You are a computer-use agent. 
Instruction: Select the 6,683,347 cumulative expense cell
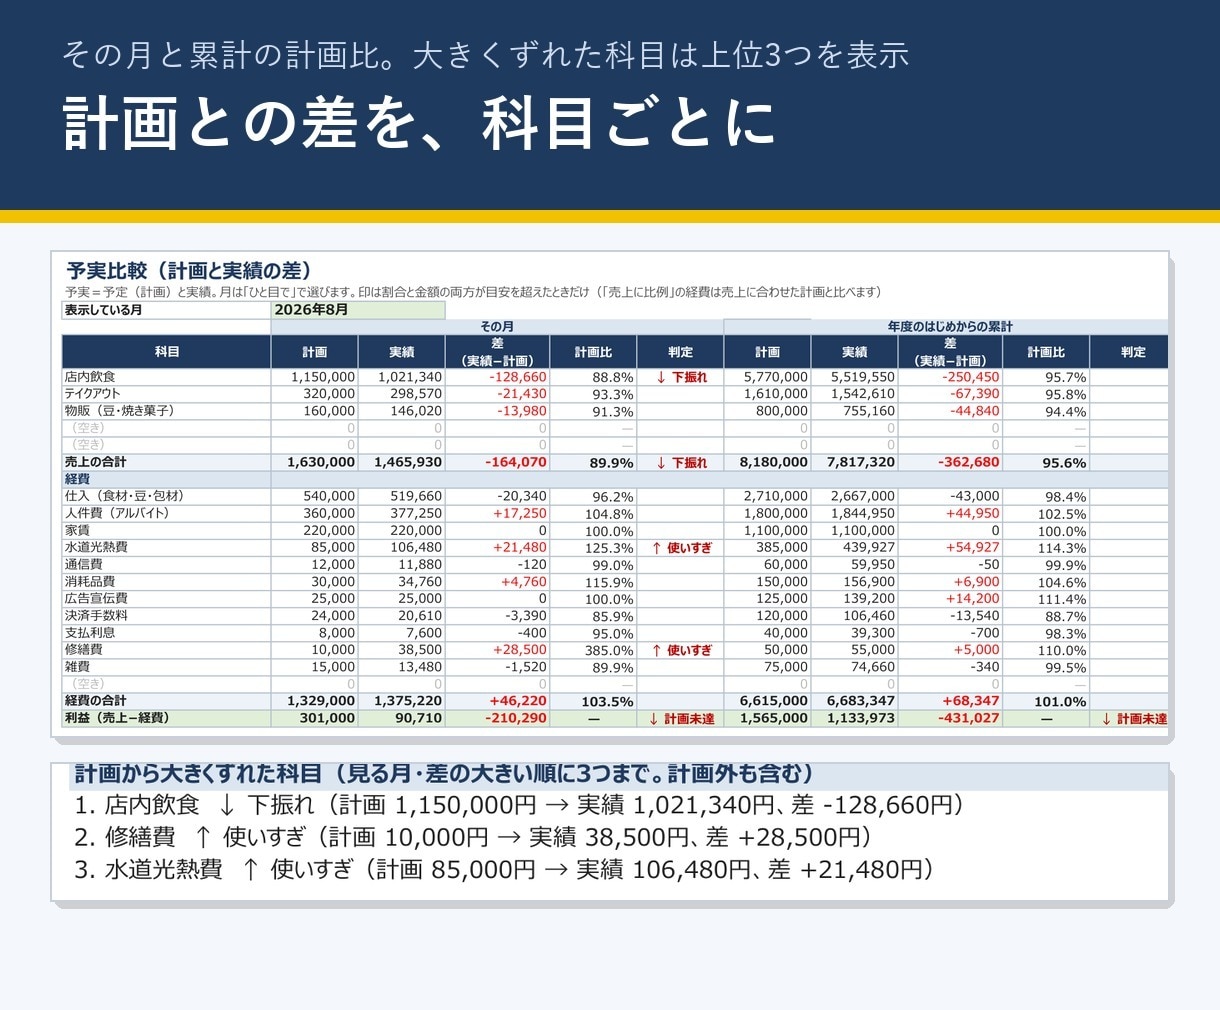(x=854, y=701)
